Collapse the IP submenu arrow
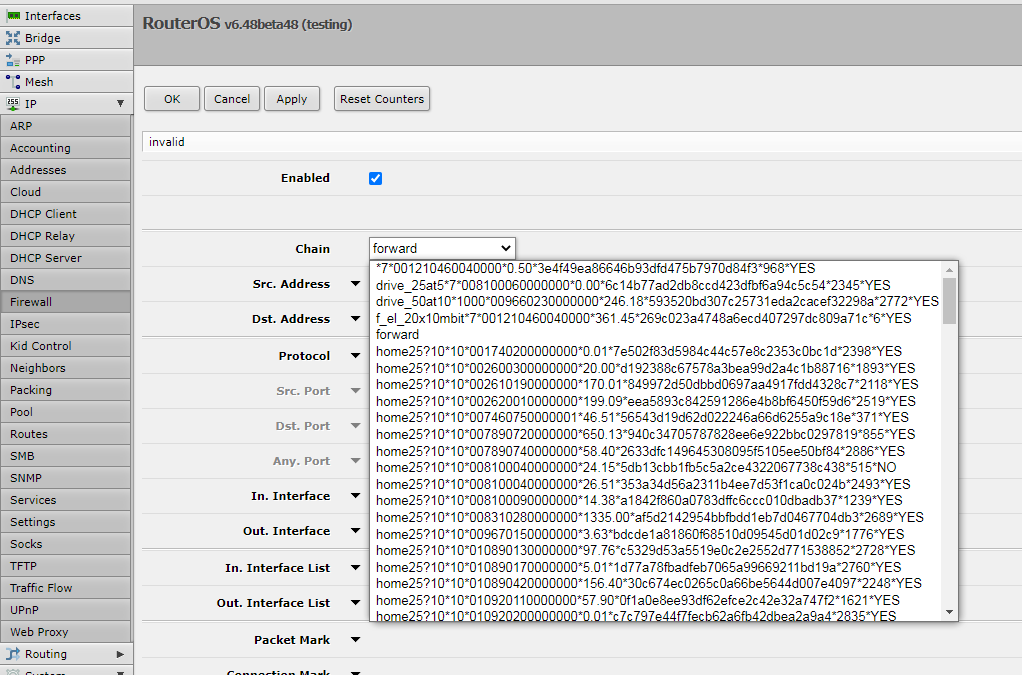This screenshot has height=675, width=1022. [x=120, y=104]
